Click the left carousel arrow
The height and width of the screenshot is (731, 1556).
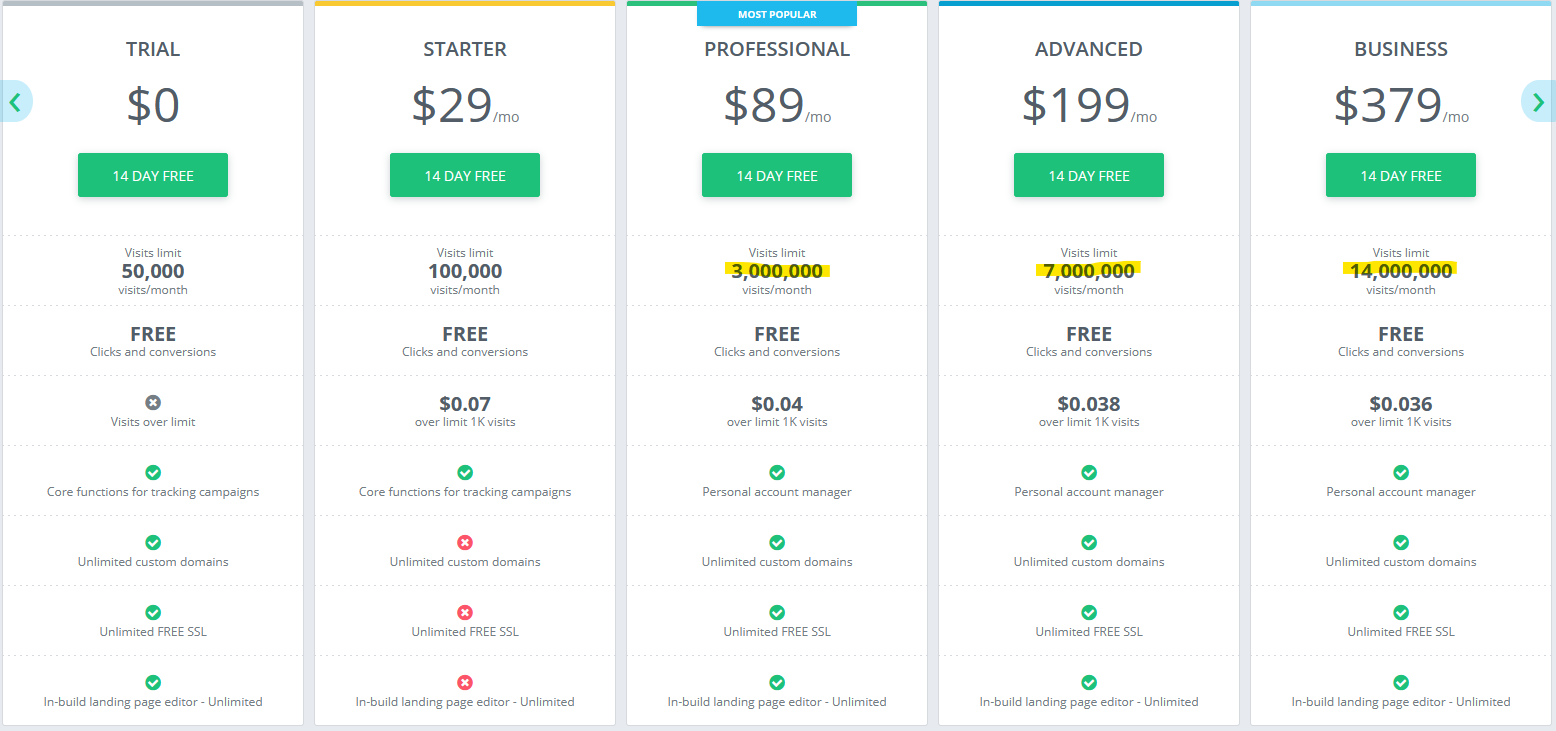[x=15, y=101]
